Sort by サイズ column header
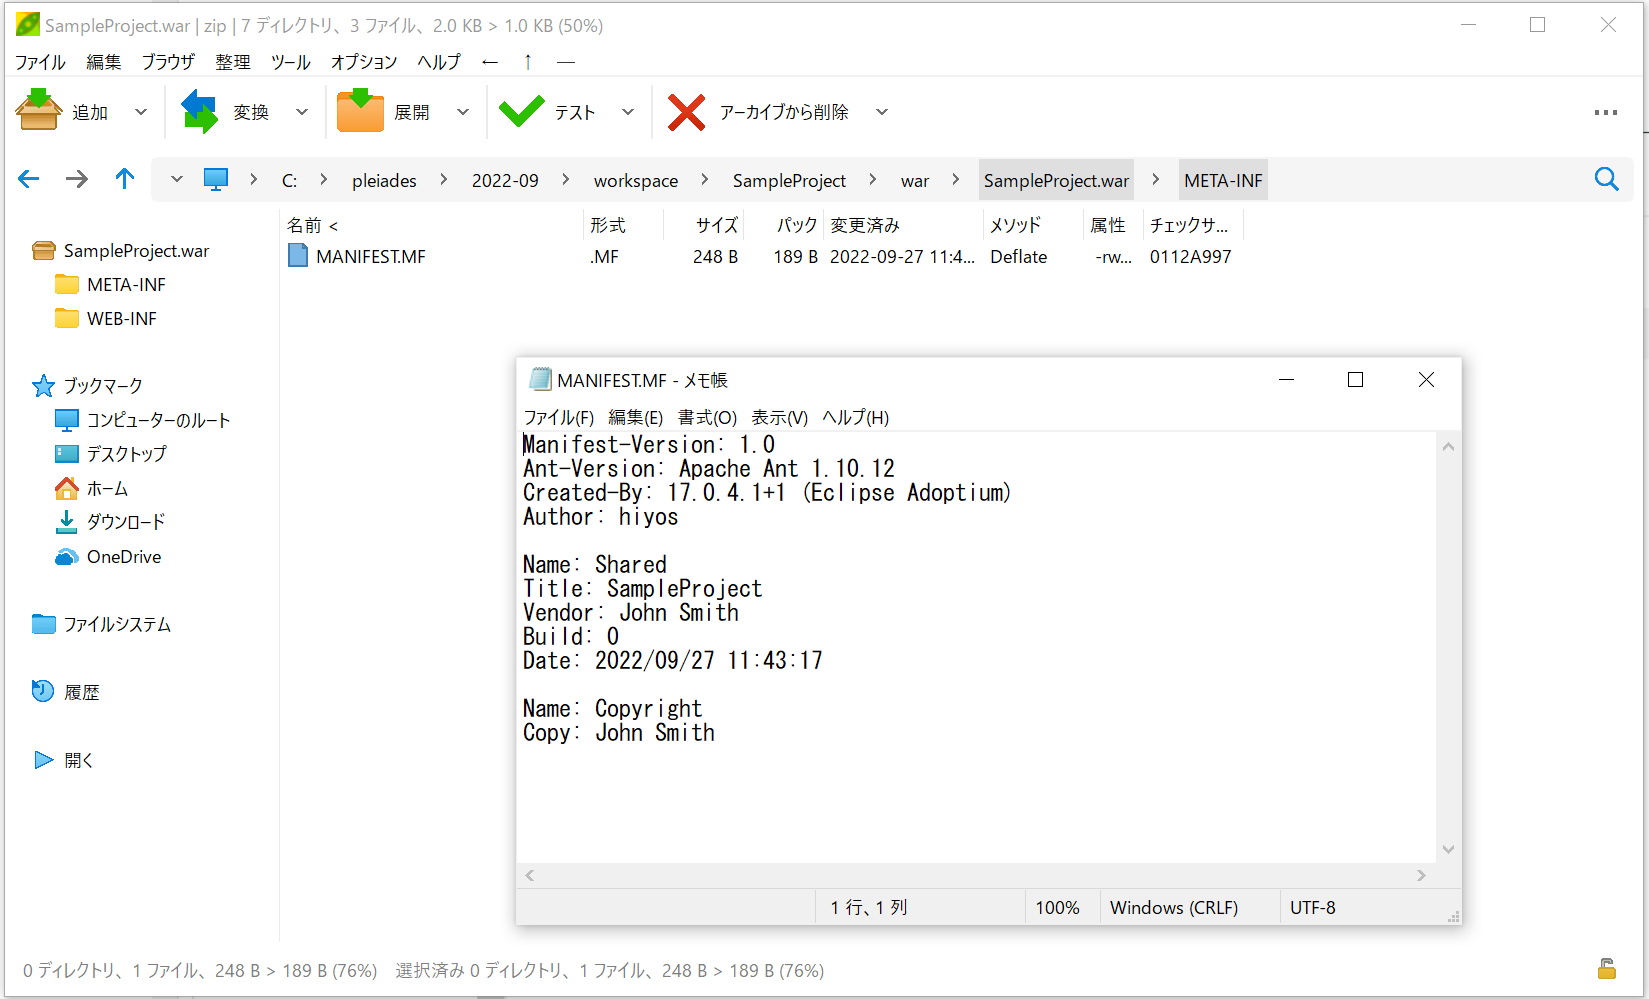The image size is (1649, 999). coord(717,226)
